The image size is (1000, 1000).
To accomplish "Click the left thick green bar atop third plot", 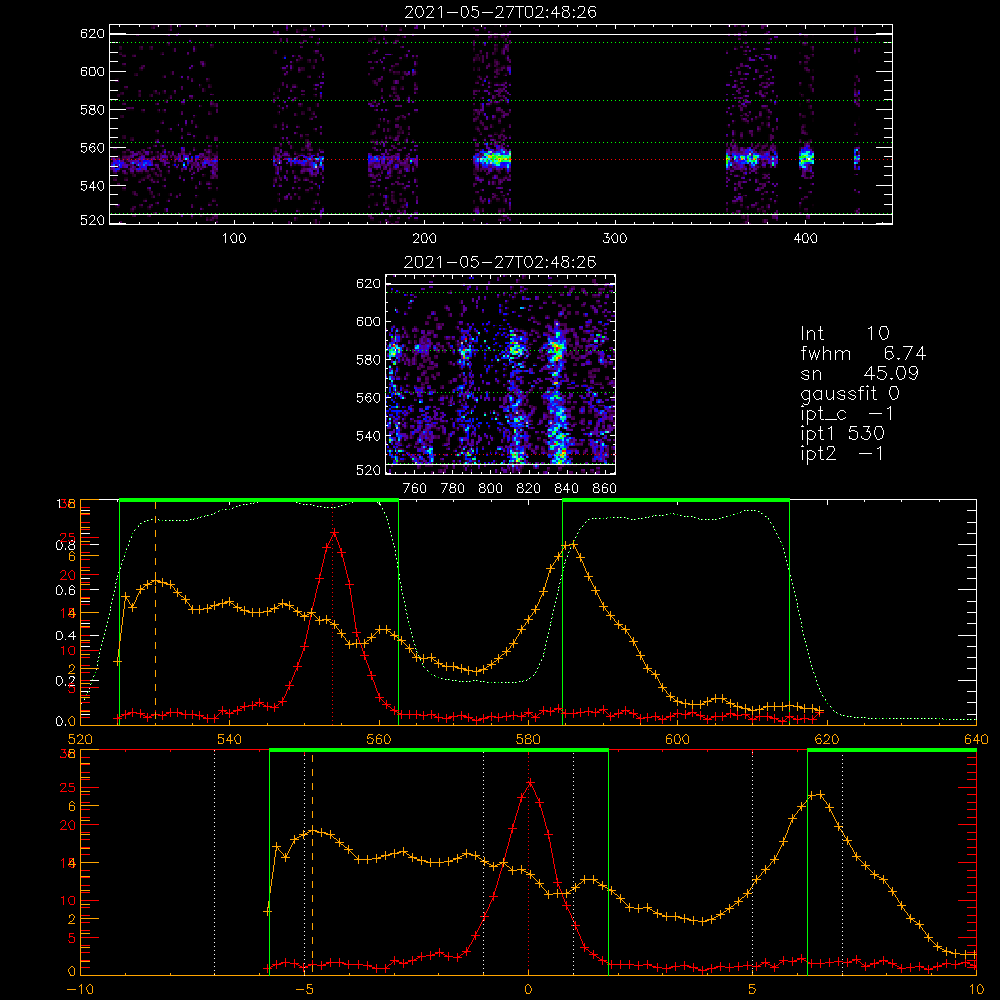I will click(259, 500).
